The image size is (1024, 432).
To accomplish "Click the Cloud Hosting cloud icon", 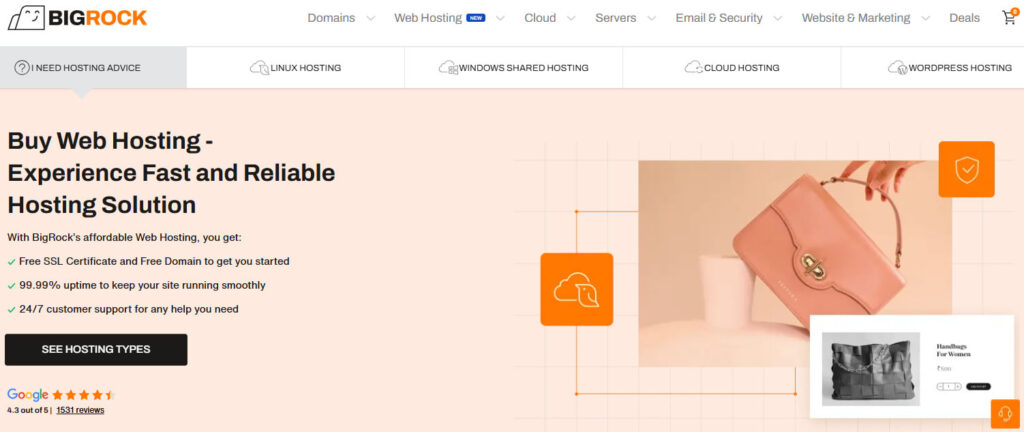I will click(x=694, y=67).
